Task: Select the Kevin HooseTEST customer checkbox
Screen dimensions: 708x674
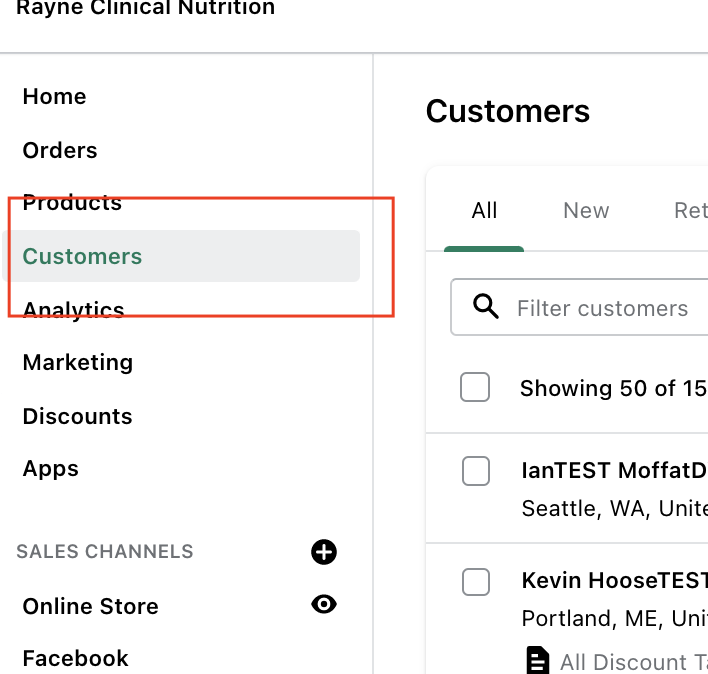Action: 476,580
